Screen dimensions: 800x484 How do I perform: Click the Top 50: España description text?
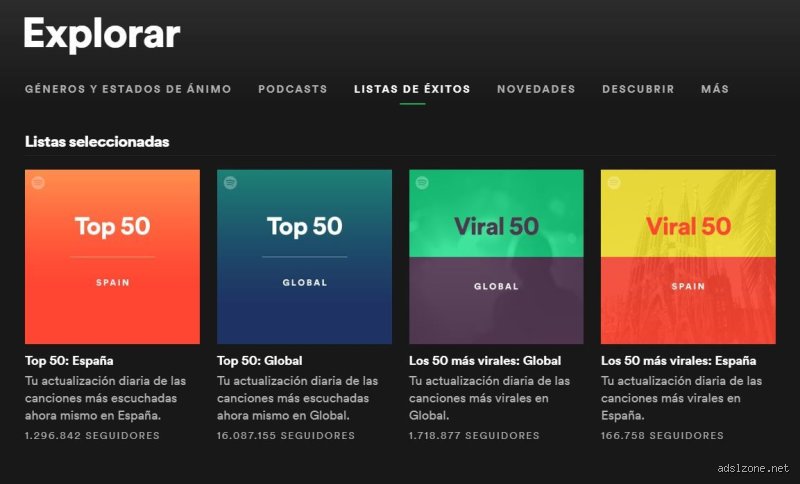coord(106,398)
